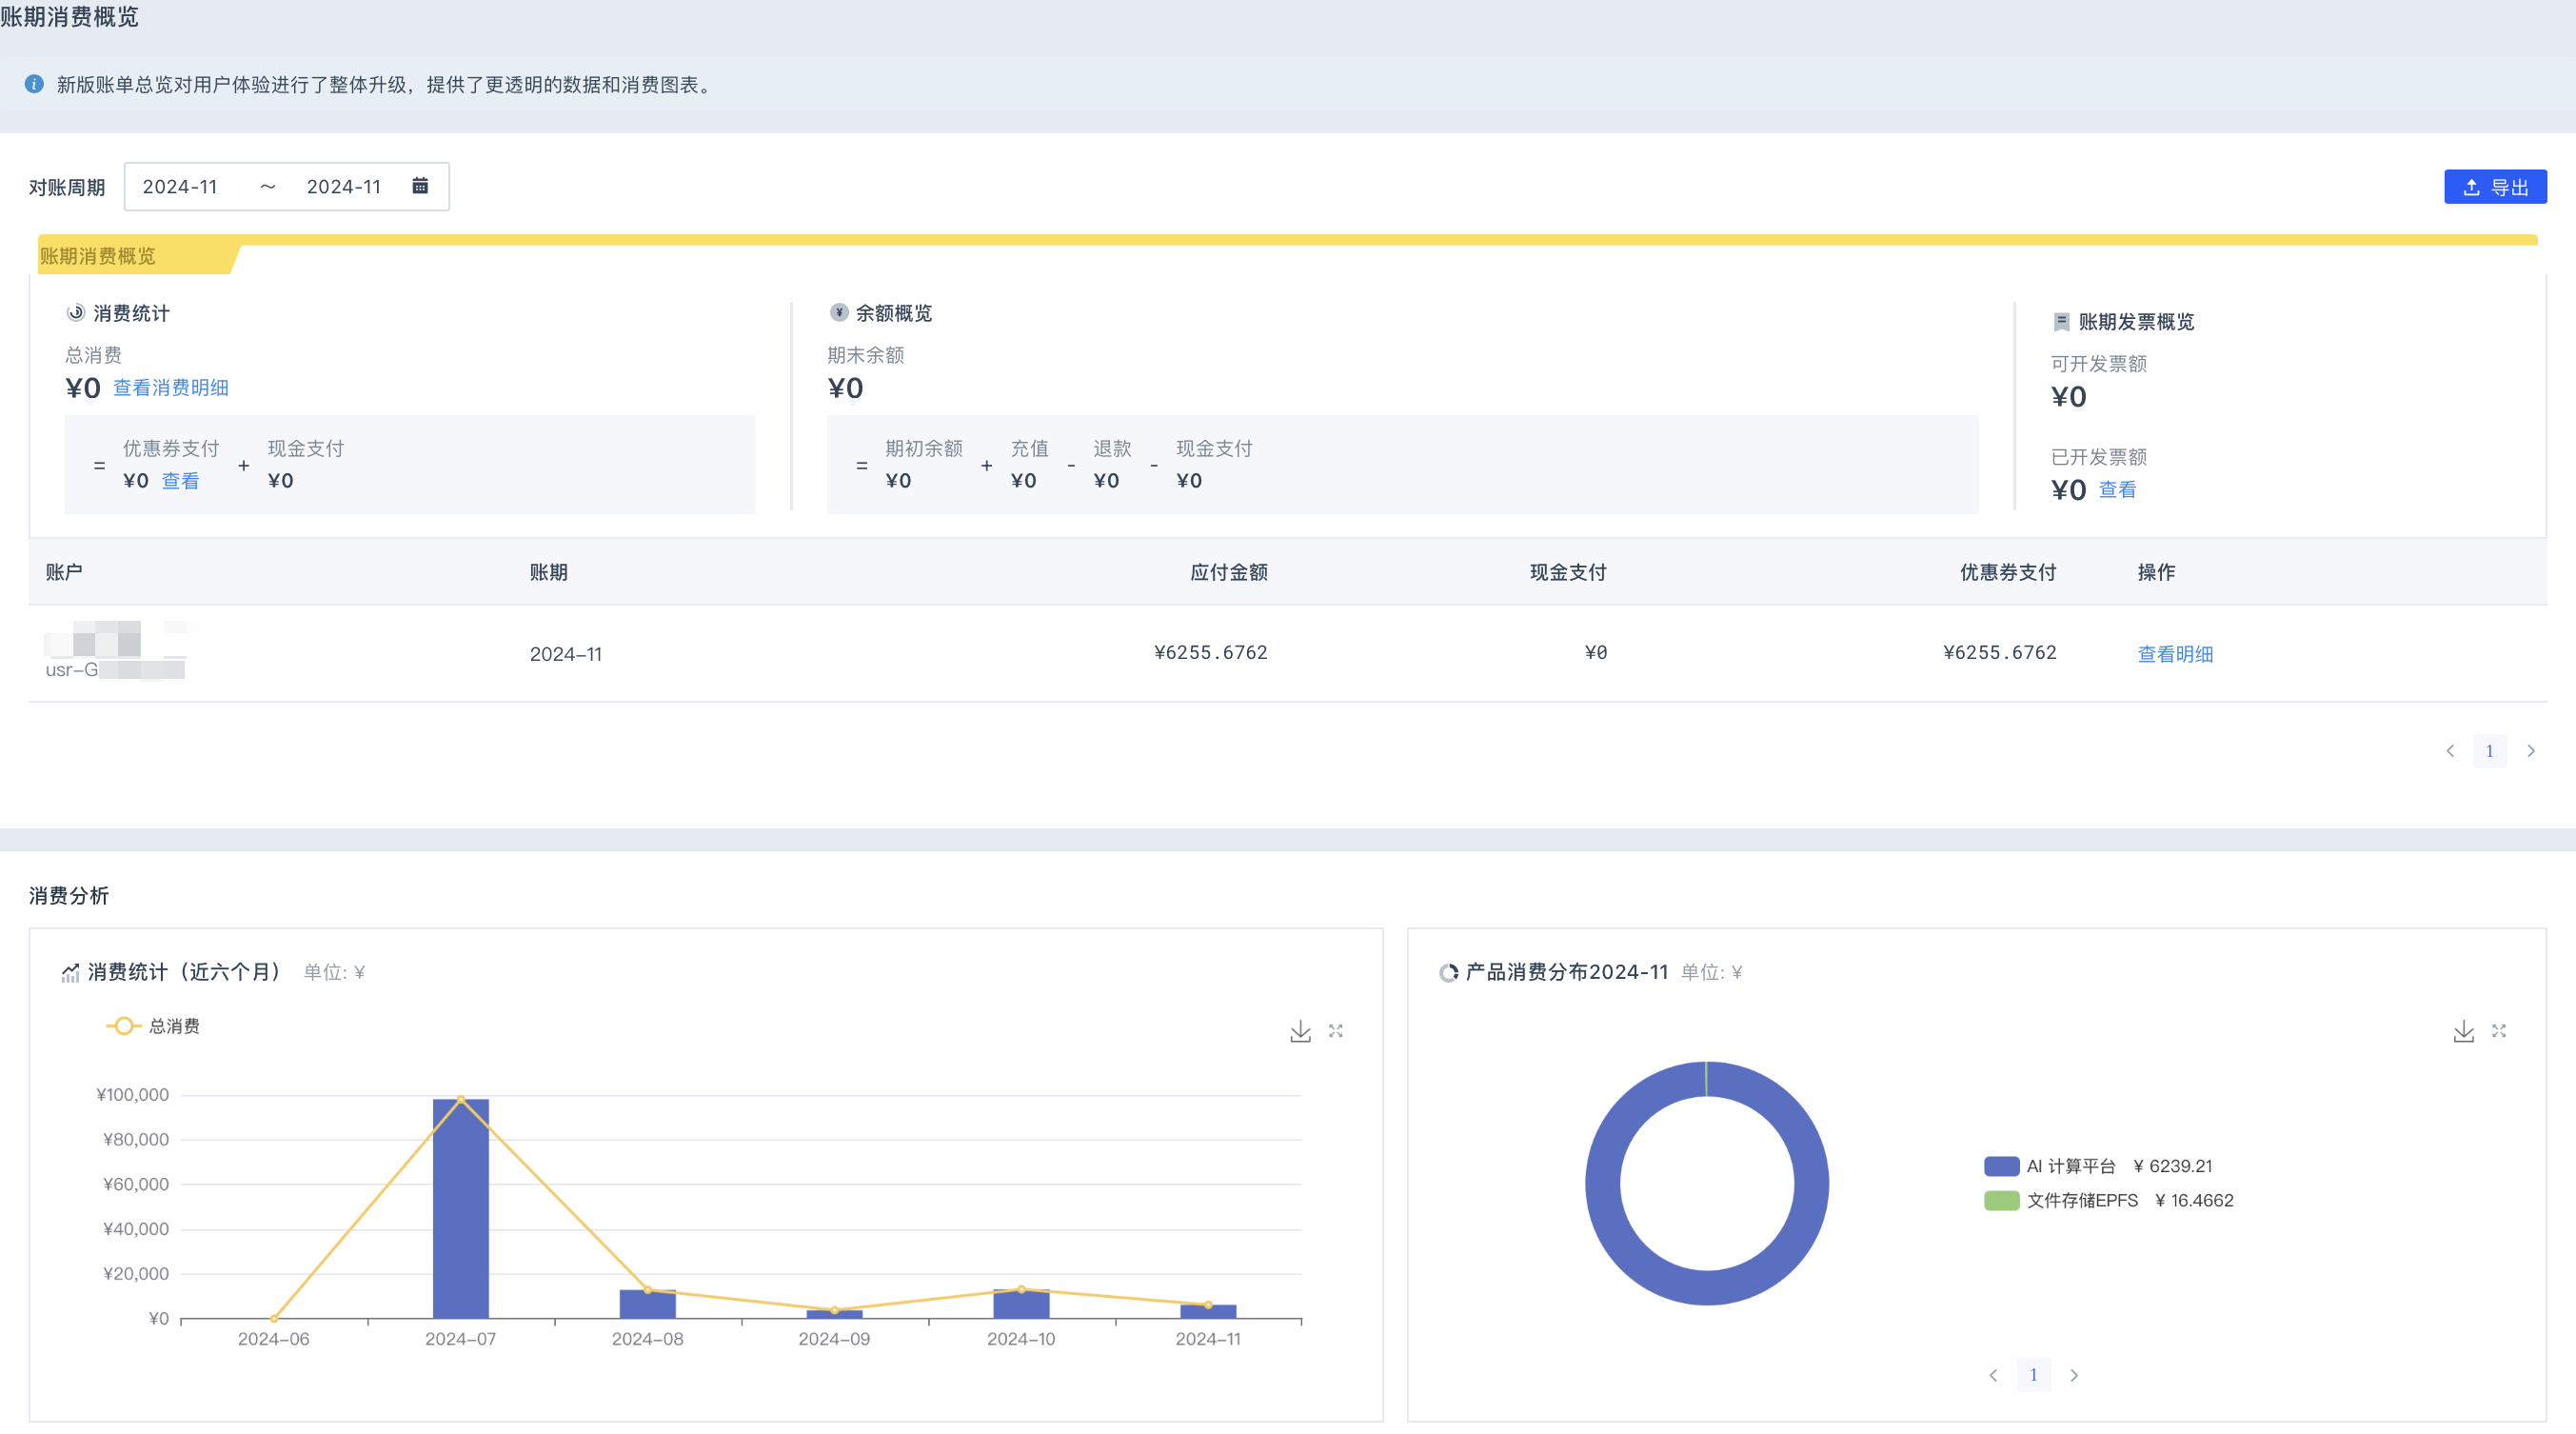Click the donut chart AI 计算平台 segment
The height and width of the screenshot is (1434, 2576).
pyautogui.click(x=1706, y=1288)
